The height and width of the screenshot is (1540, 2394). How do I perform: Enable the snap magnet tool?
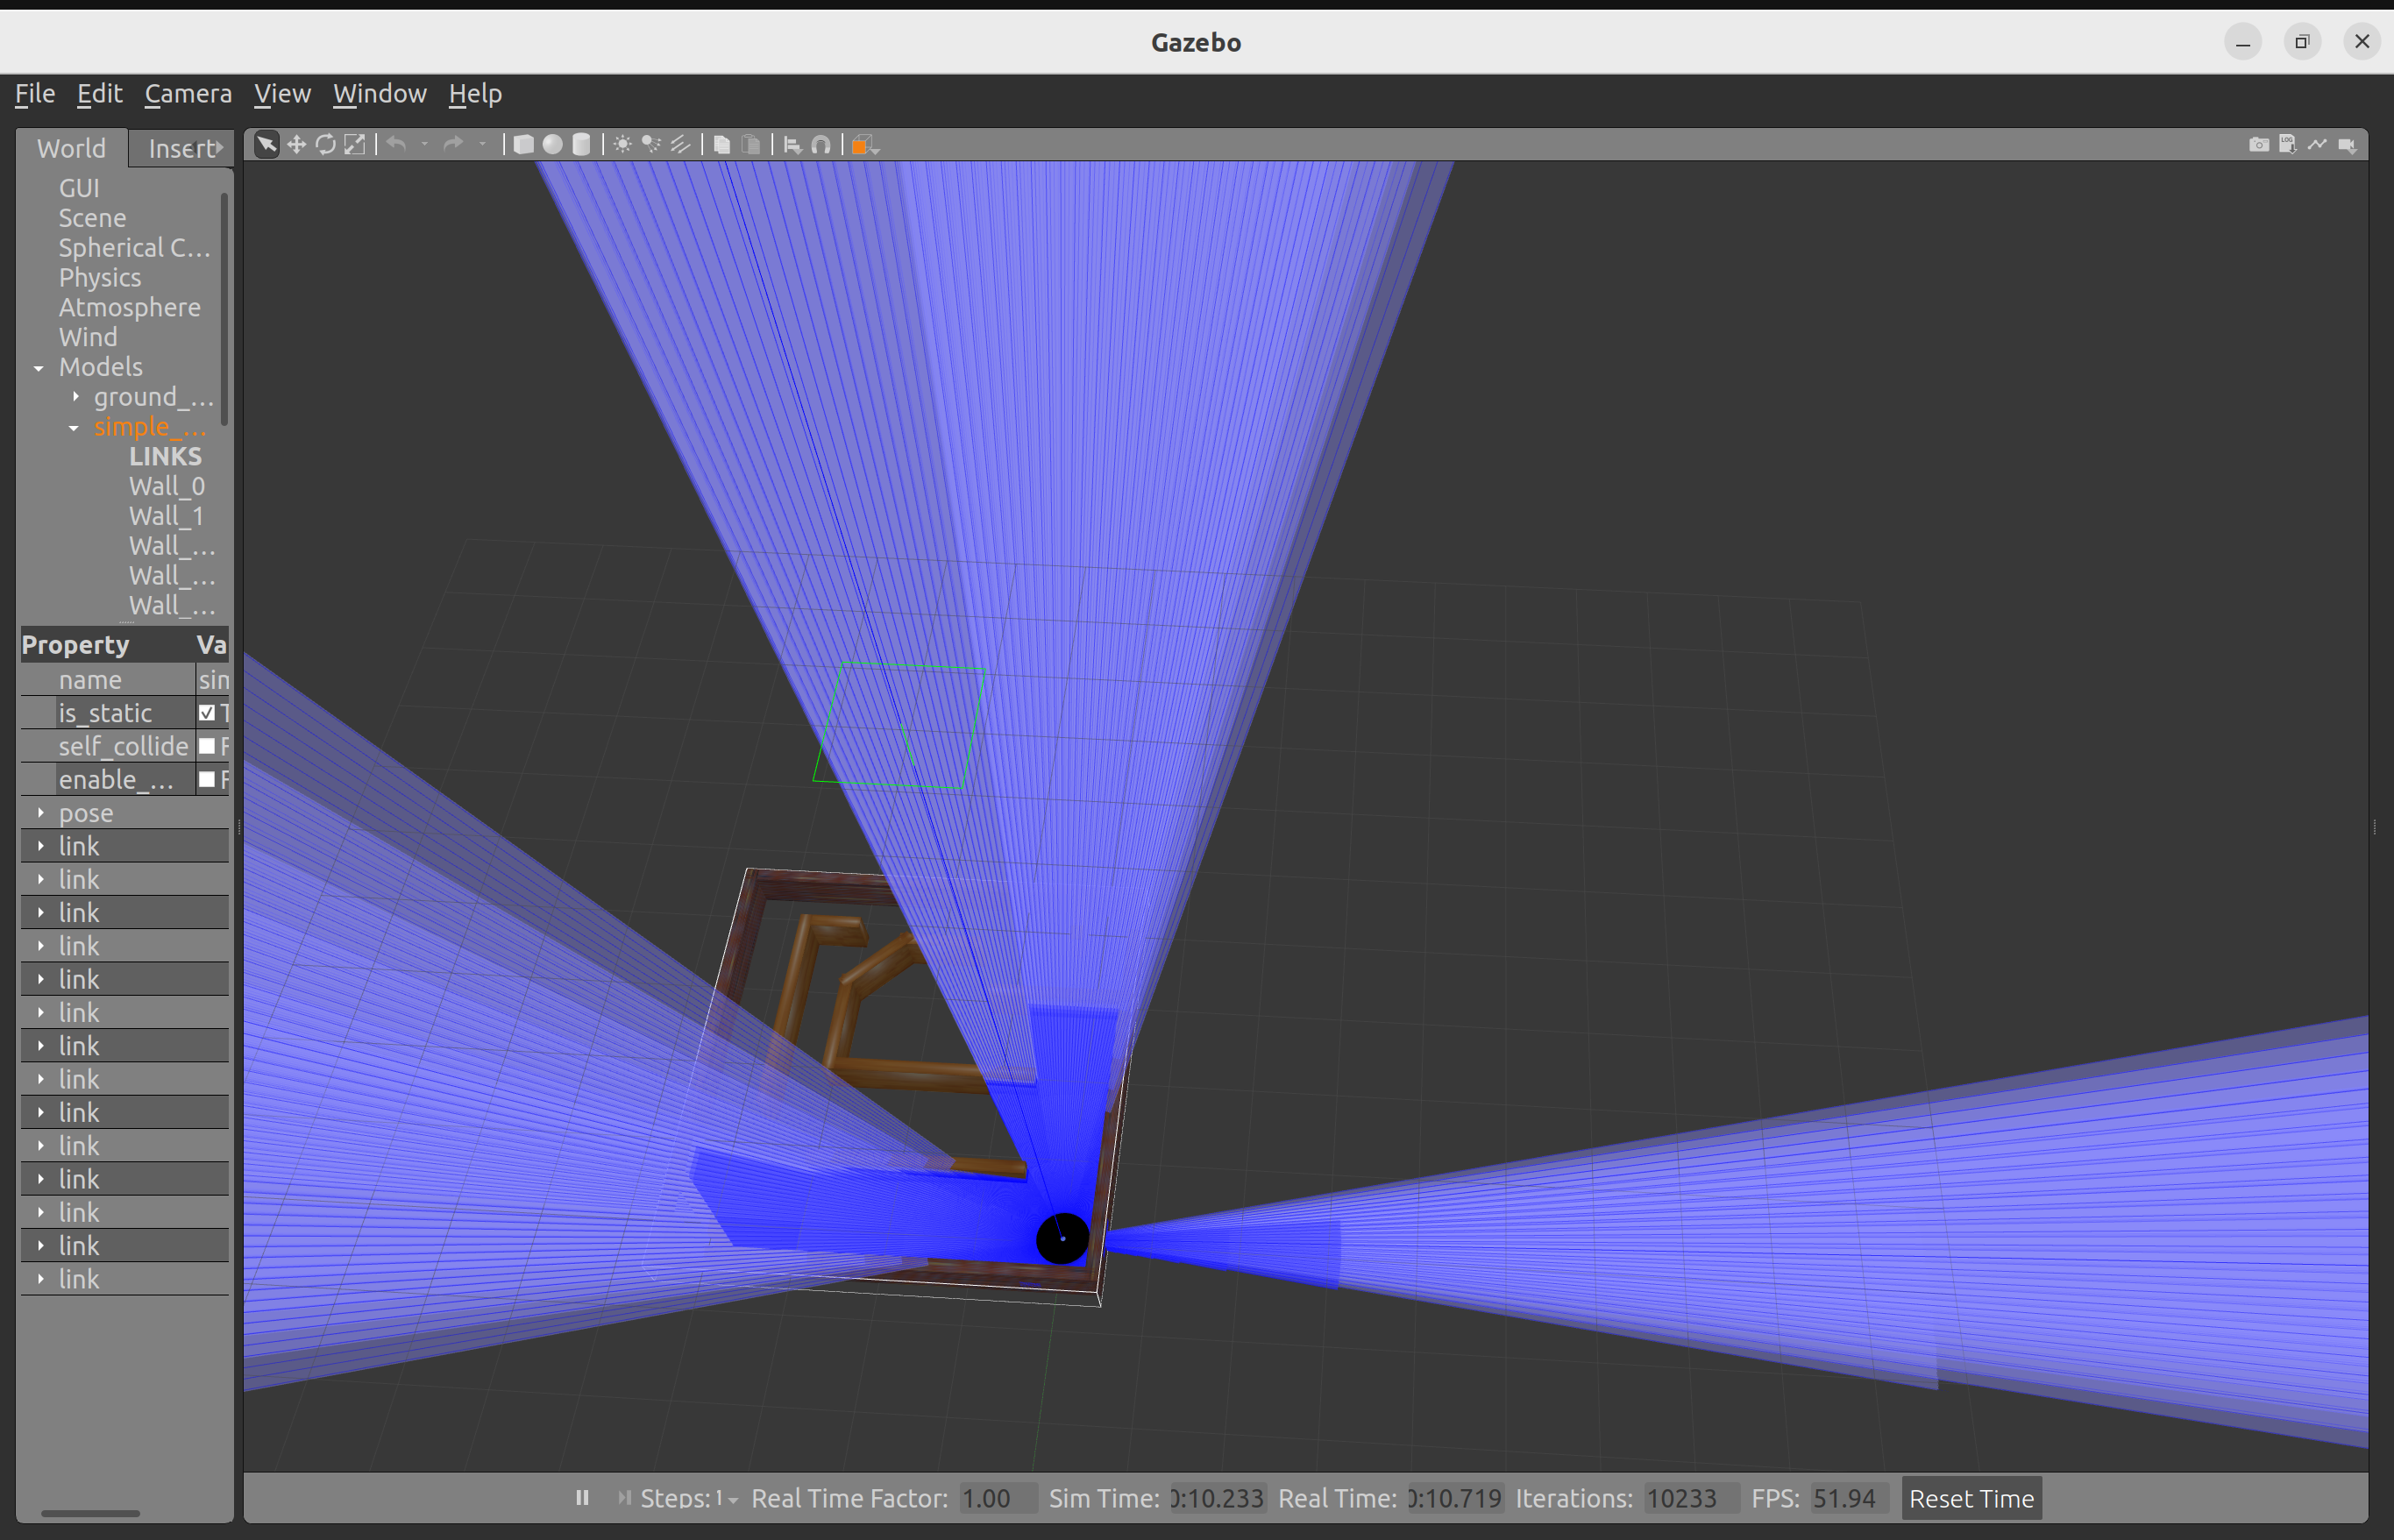(x=821, y=145)
